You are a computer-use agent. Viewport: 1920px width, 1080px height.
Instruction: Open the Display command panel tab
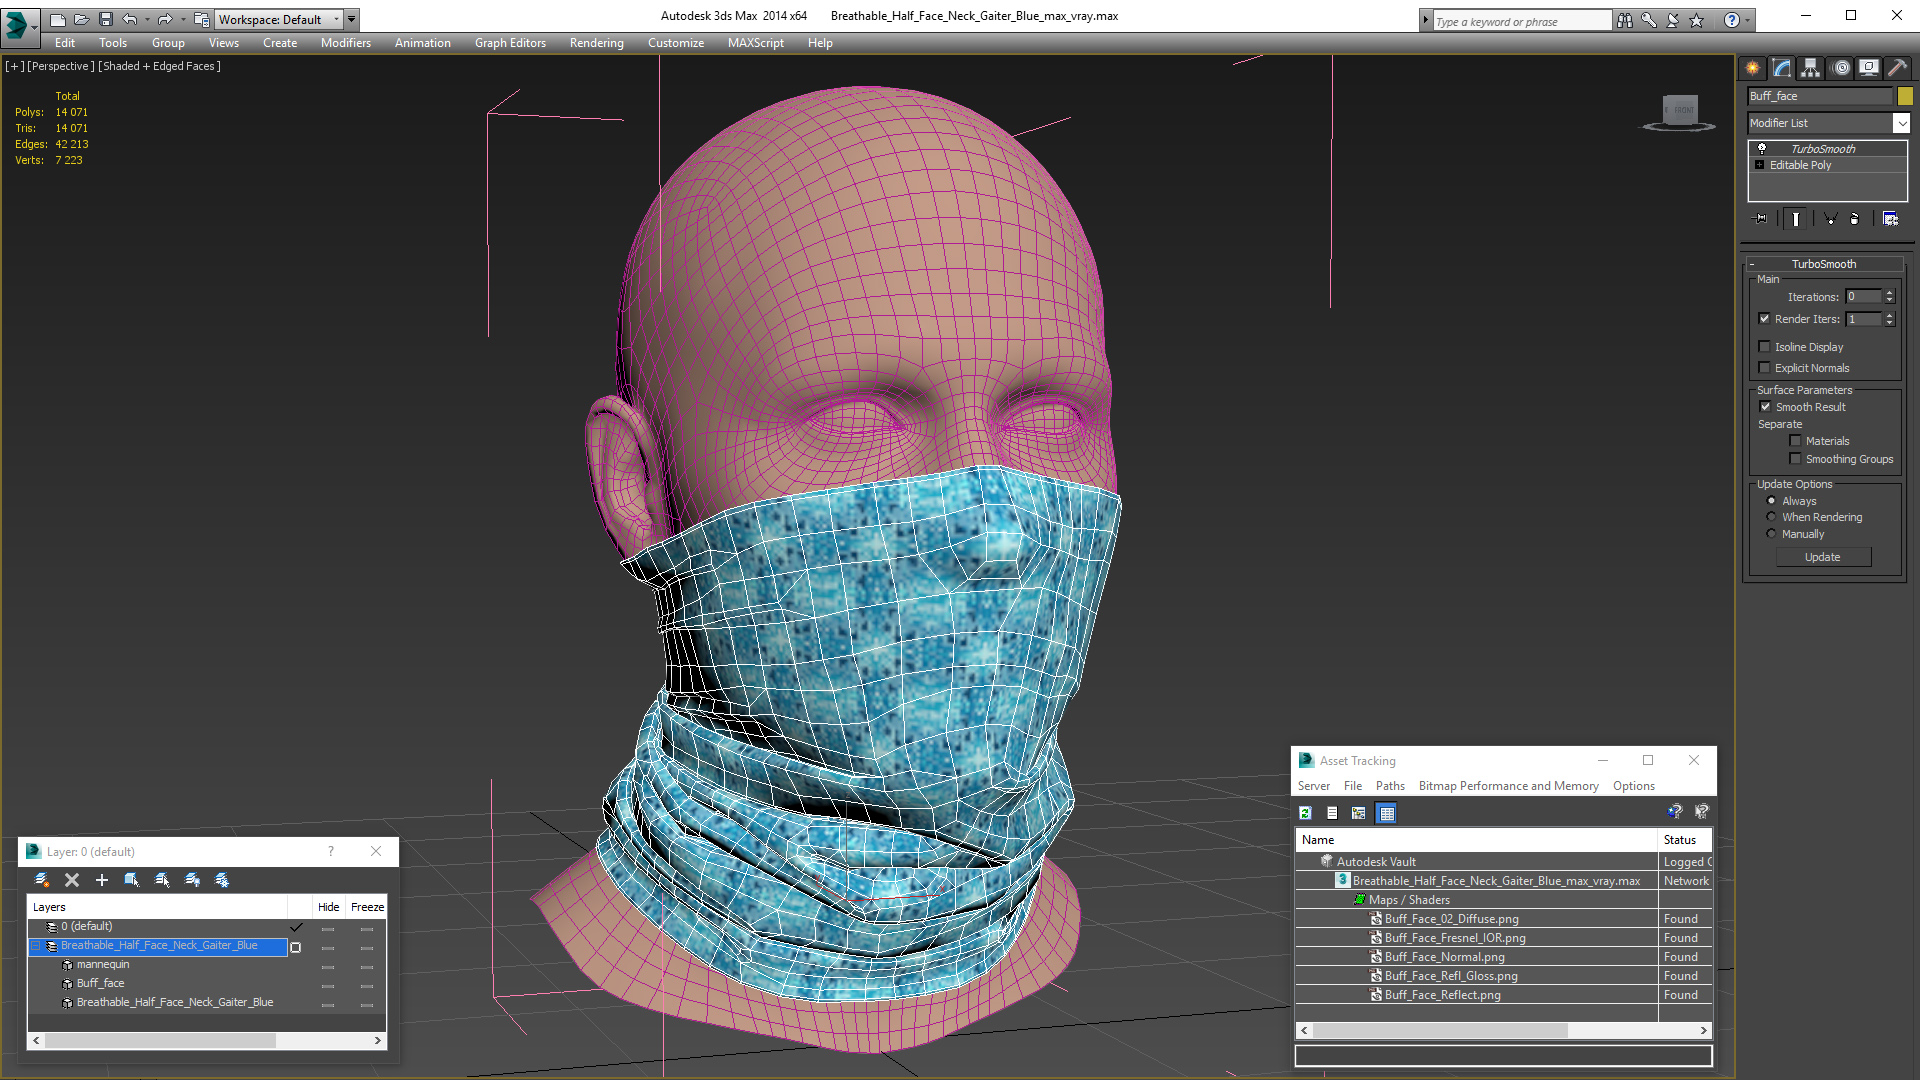pyautogui.click(x=1869, y=68)
